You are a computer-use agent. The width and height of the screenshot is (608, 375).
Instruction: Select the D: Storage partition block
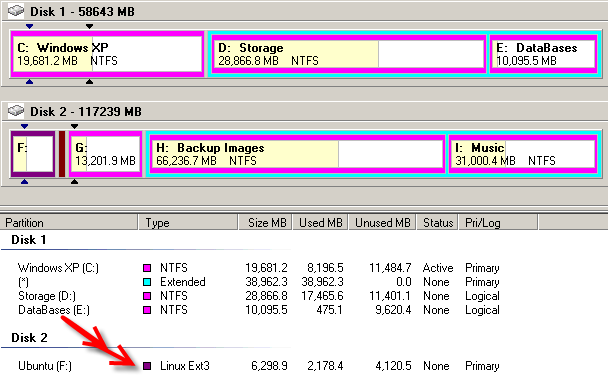coord(348,54)
